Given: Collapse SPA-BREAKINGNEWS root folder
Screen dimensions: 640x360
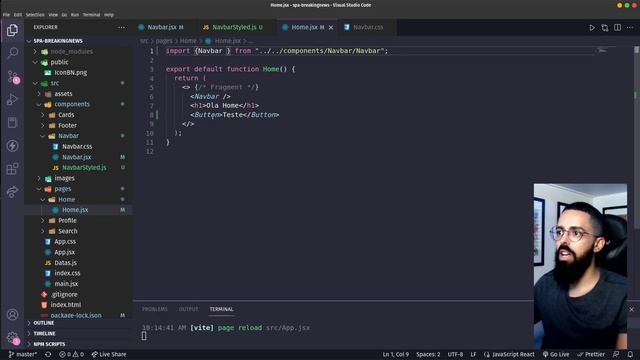Looking at the screenshot, I should coord(58,41).
